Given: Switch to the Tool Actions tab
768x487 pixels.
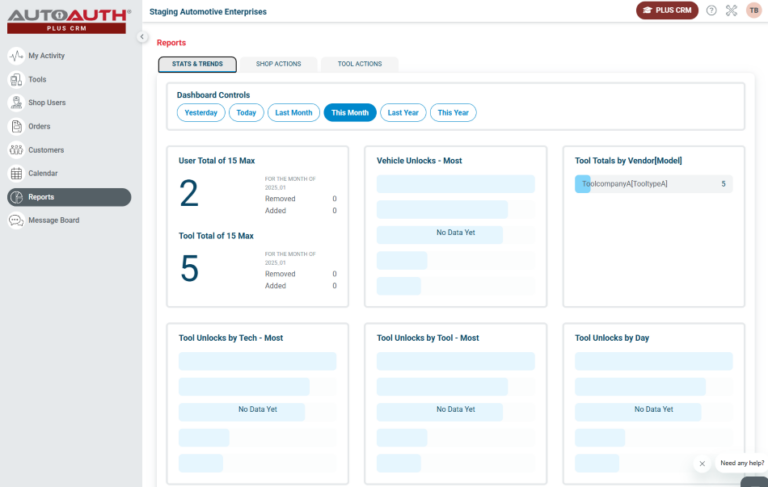Looking at the screenshot, I should coord(360,64).
